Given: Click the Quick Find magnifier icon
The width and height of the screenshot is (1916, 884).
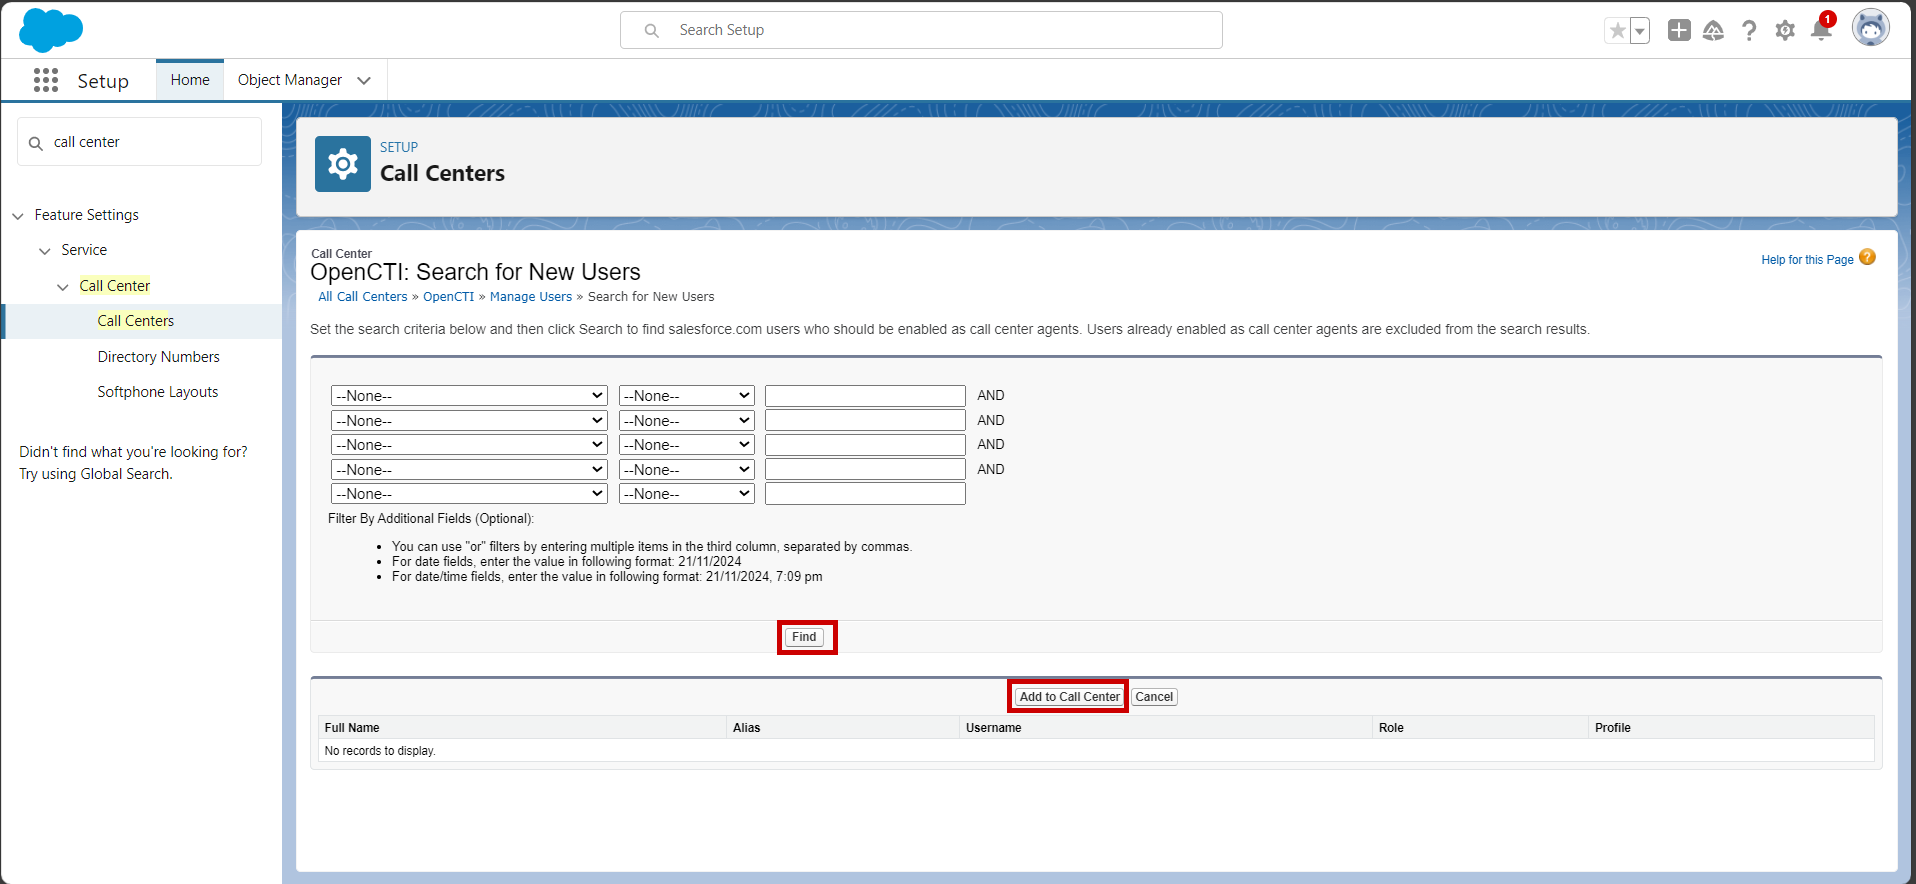Looking at the screenshot, I should (x=36, y=143).
